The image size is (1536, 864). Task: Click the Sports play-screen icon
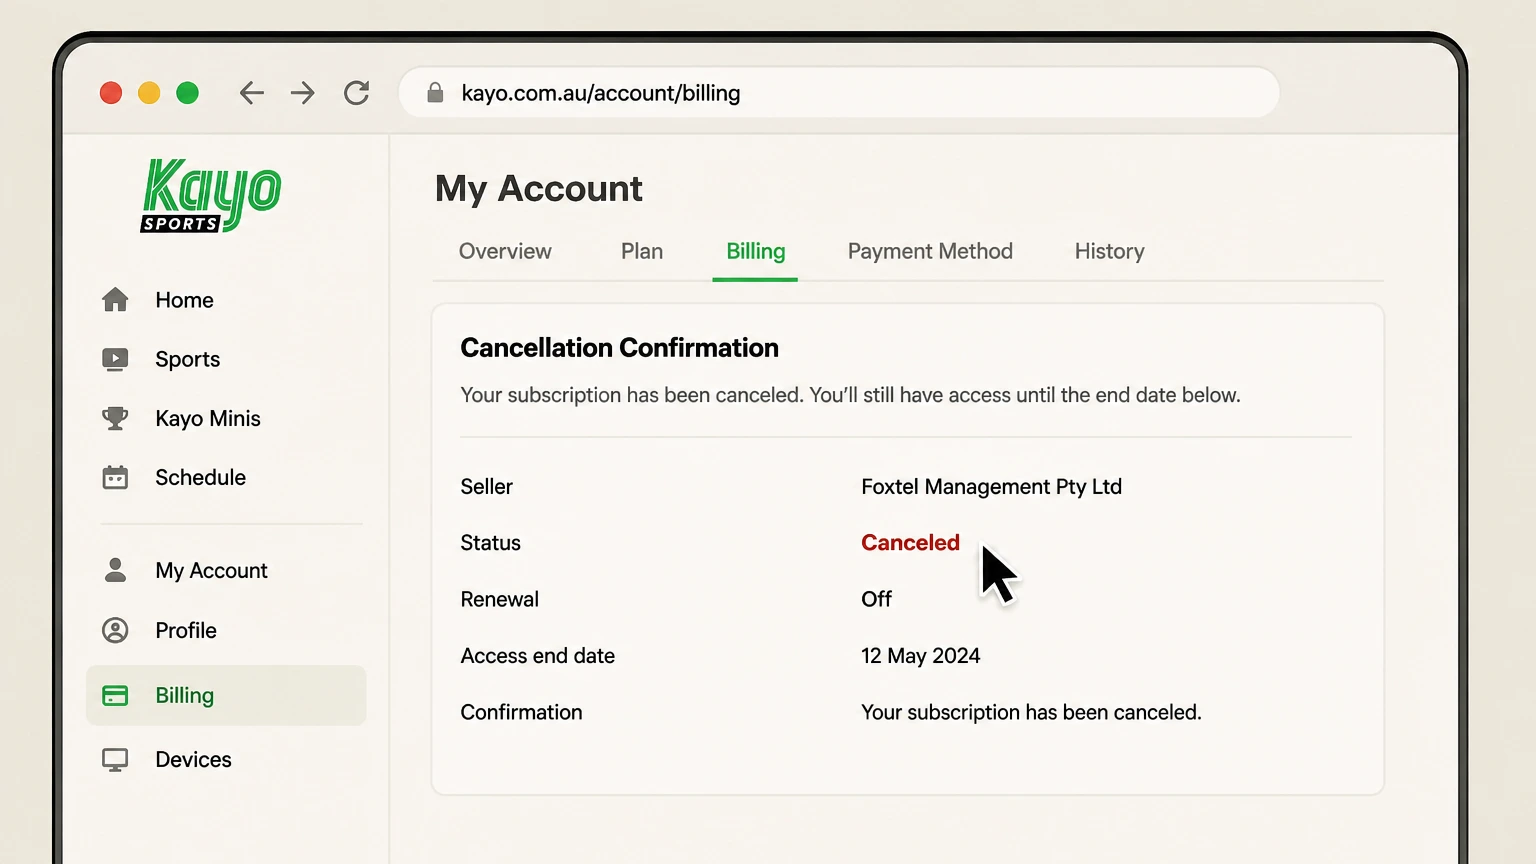pyautogui.click(x=115, y=359)
